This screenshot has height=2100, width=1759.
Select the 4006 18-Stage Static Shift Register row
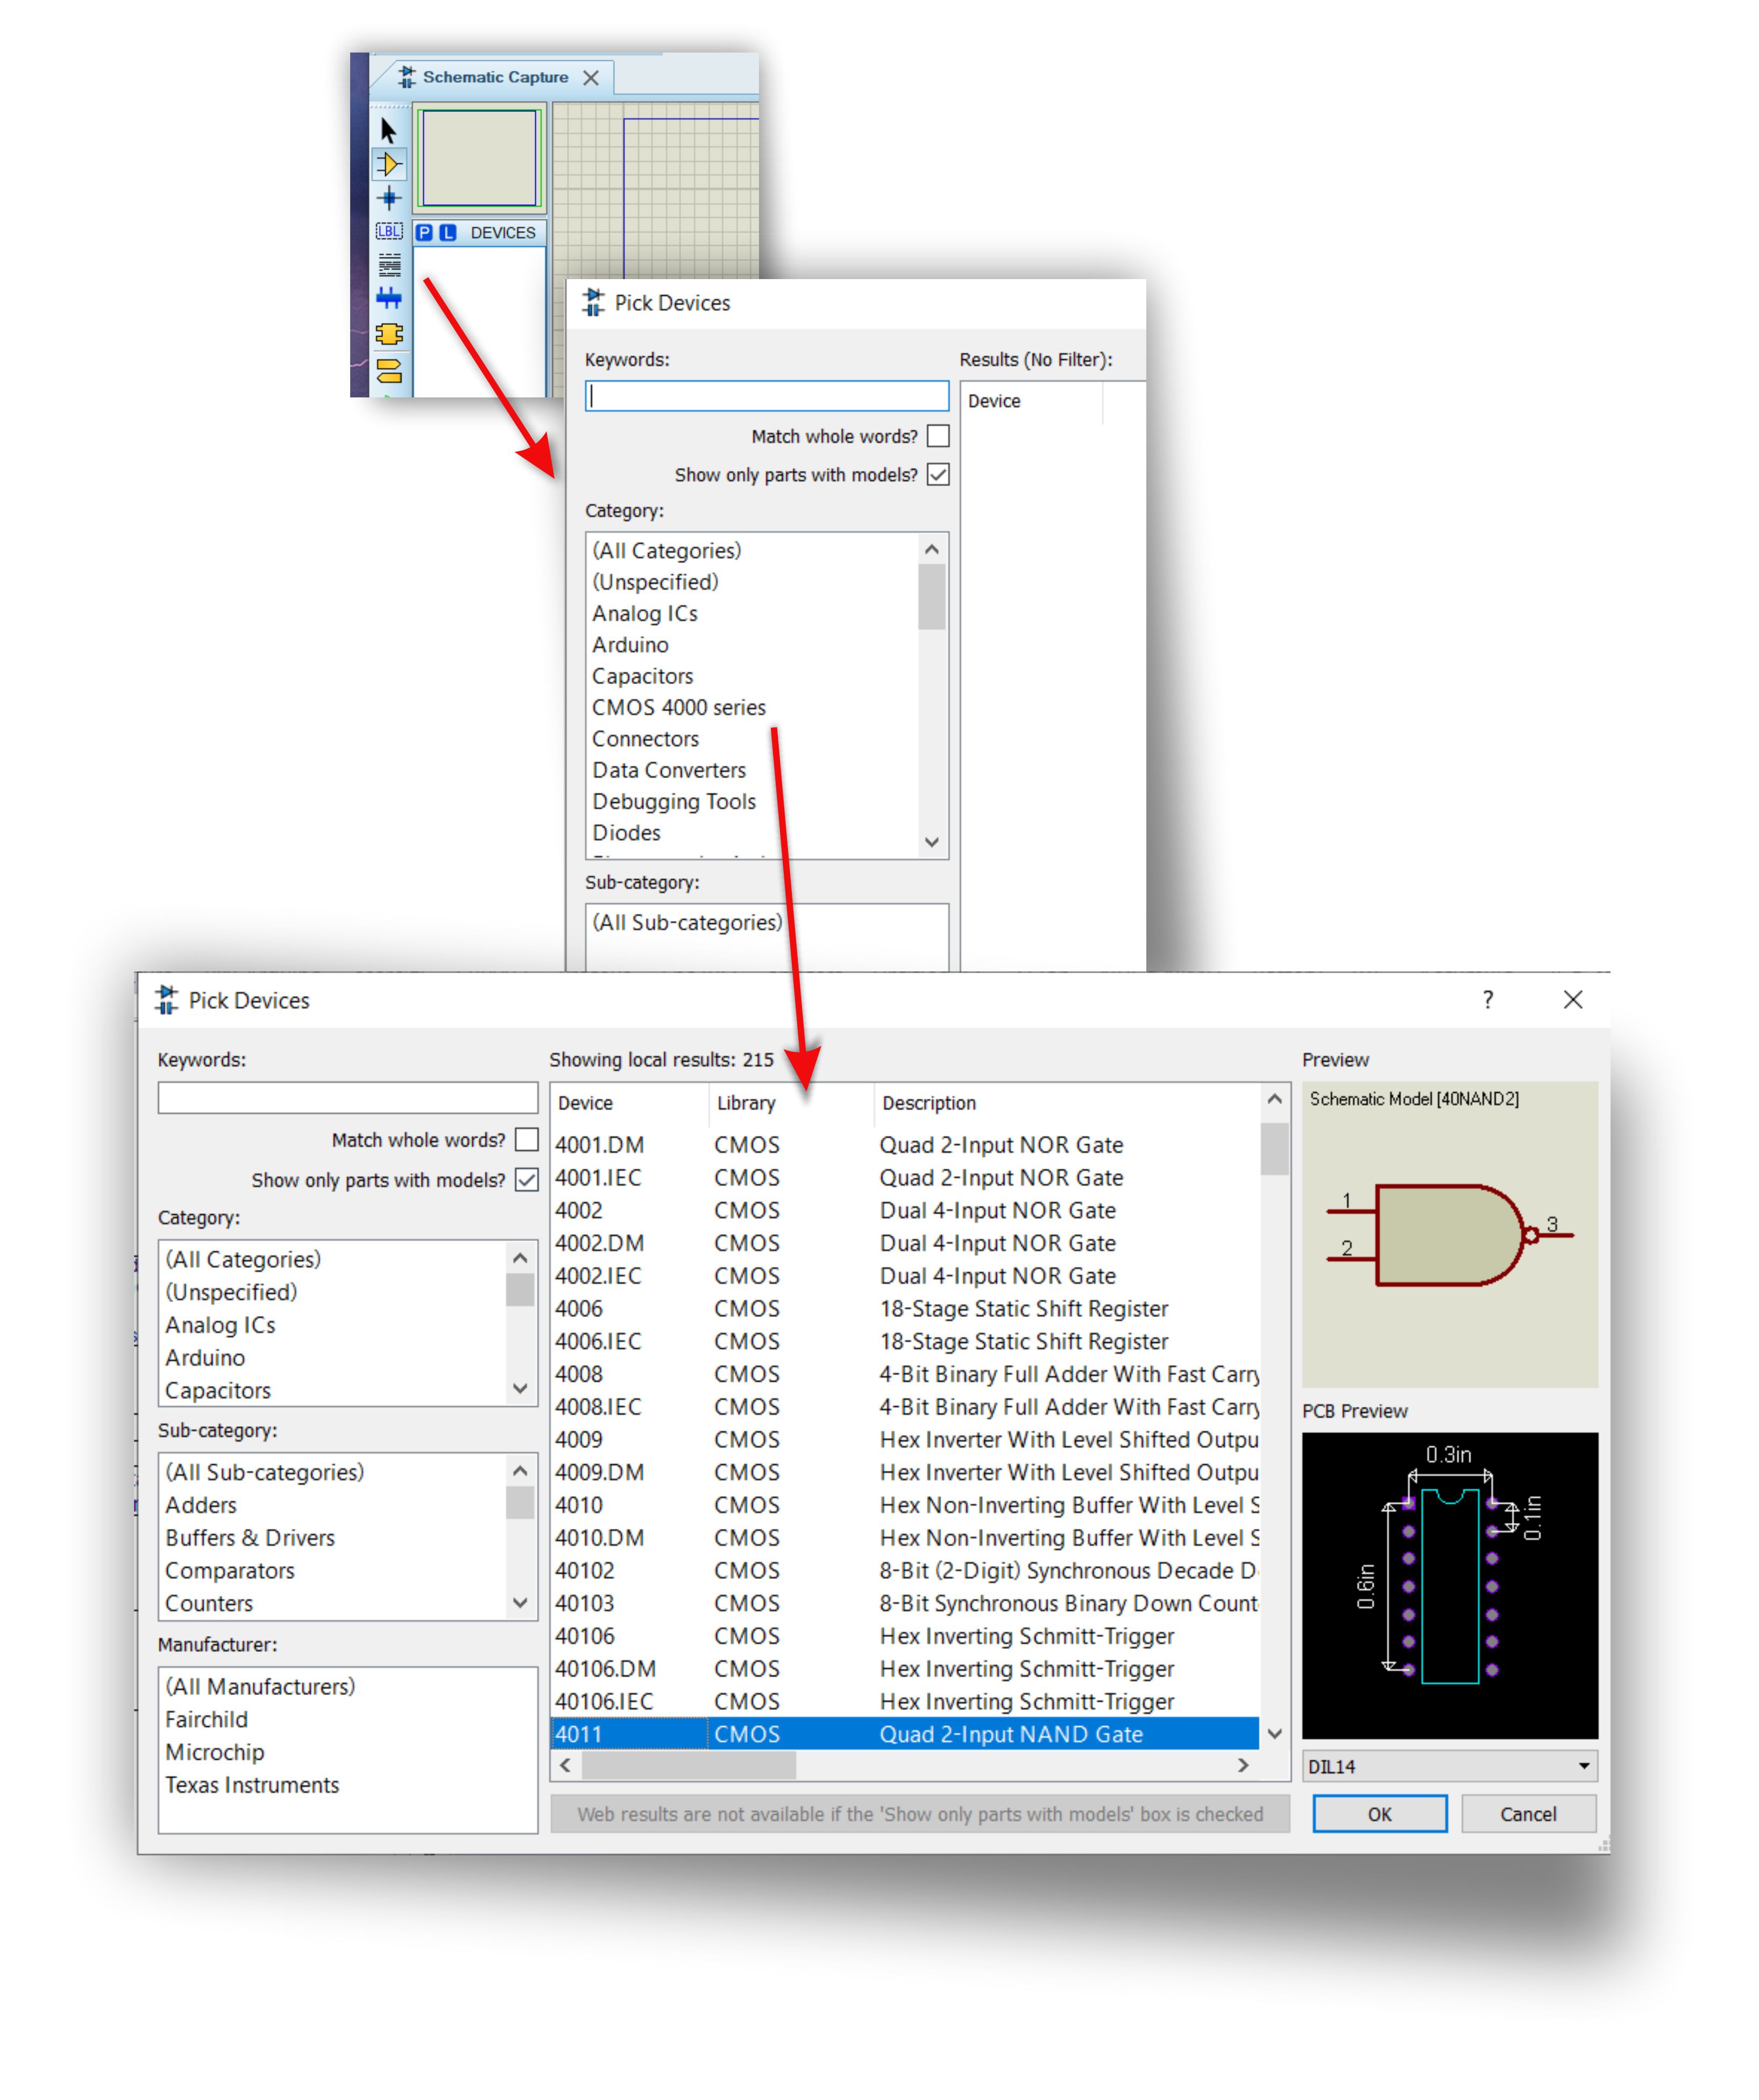[905, 1308]
